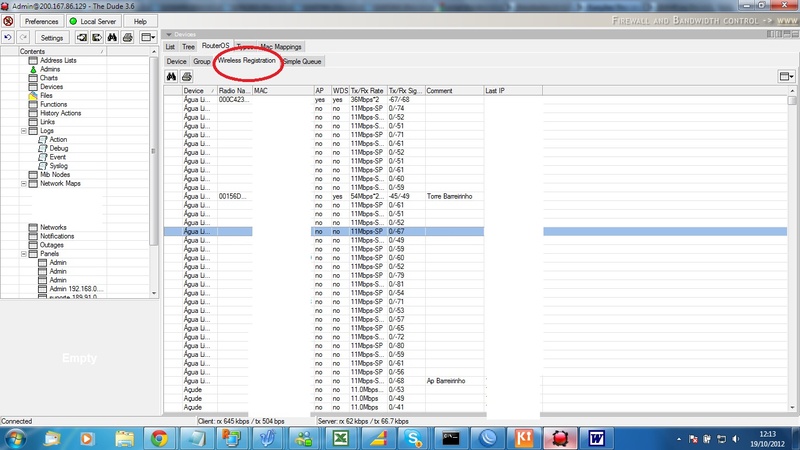This screenshot has height=450, width=800.
Task: Sort by the Contents column header
Action: coord(62,51)
